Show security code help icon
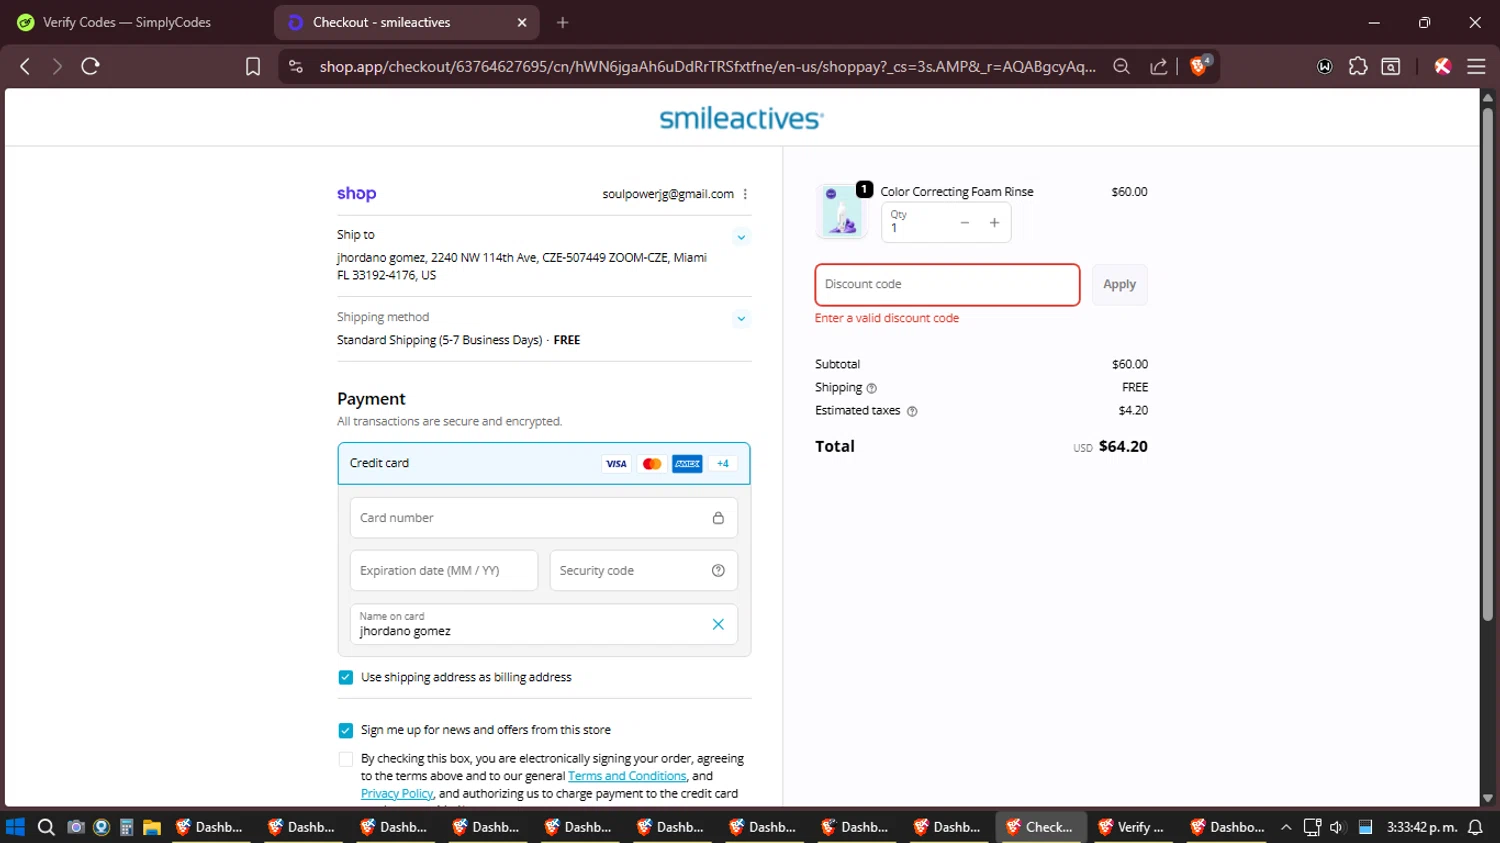This screenshot has width=1500, height=843. (718, 570)
